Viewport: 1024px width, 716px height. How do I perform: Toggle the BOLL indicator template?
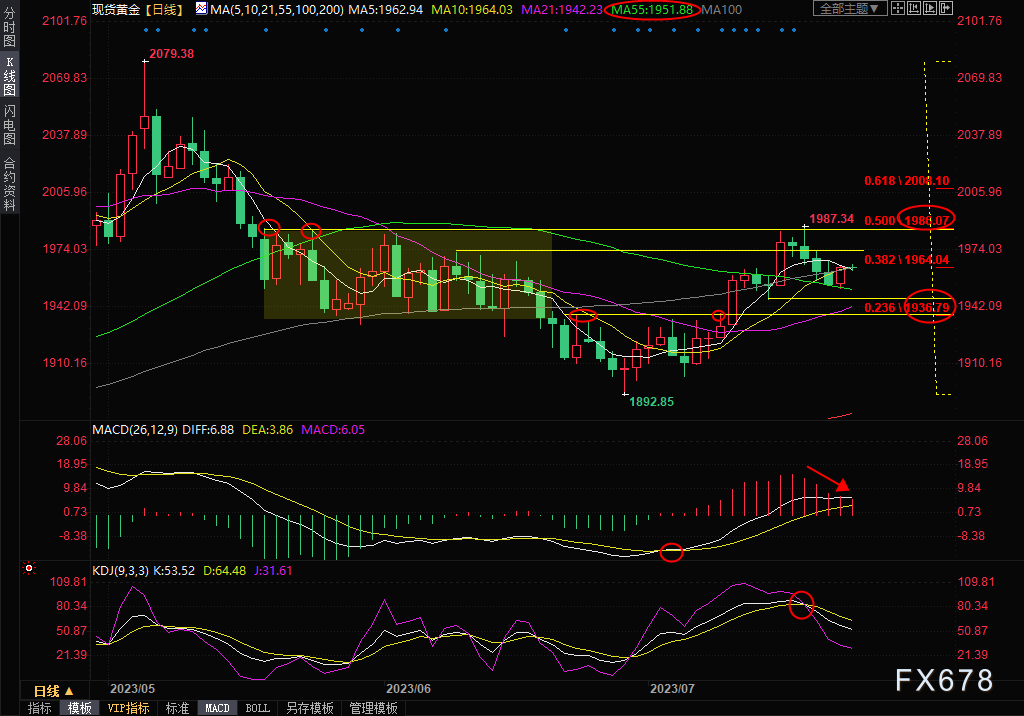click(257, 708)
